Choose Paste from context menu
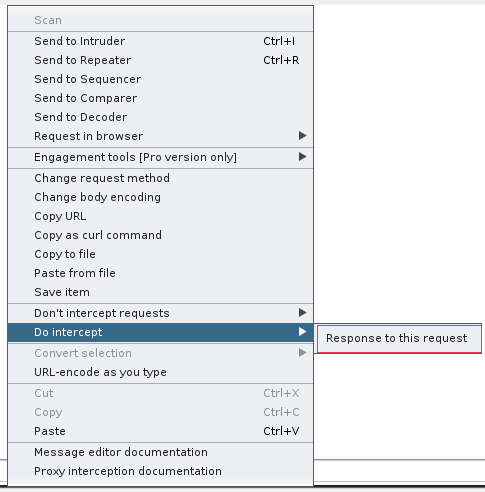The height and width of the screenshot is (492, 485). point(160,431)
